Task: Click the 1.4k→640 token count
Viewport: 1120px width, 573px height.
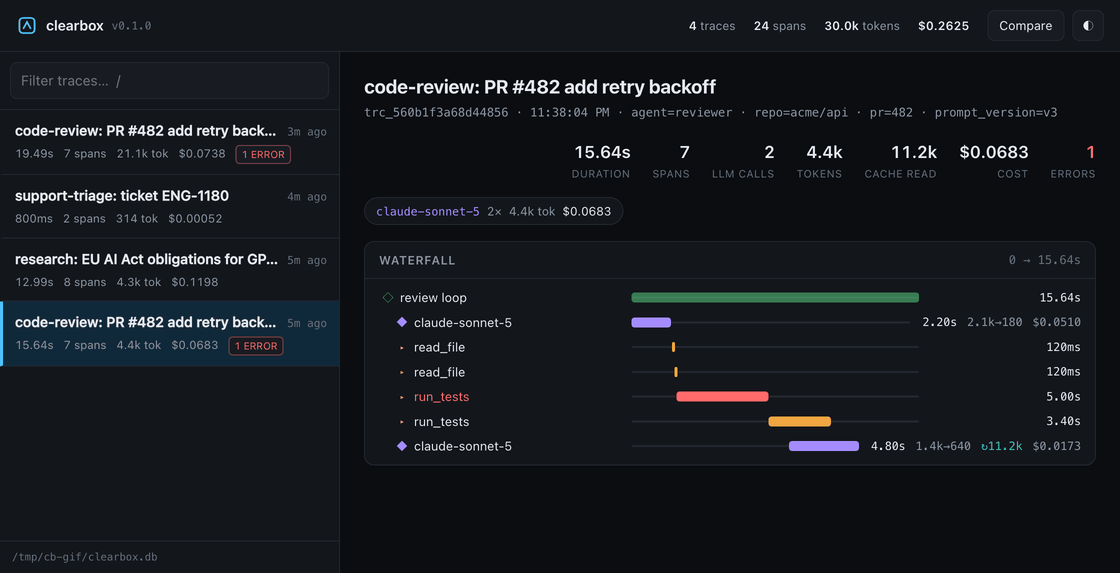Action: (943, 446)
